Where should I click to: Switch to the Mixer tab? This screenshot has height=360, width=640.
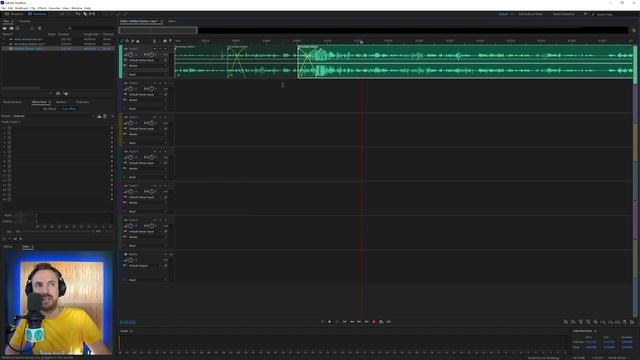pyautogui.click(x=172, y=21)
